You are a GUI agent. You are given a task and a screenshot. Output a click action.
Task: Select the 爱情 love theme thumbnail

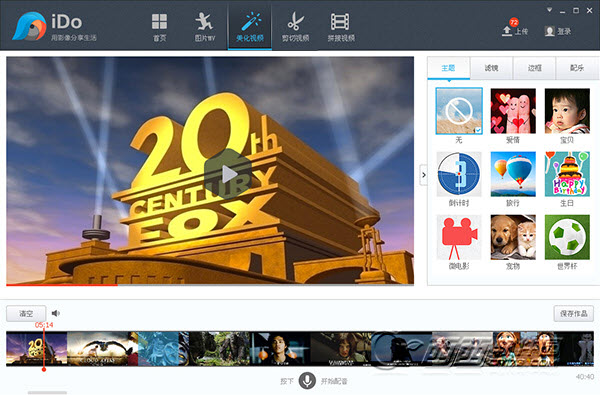point(513,111)
